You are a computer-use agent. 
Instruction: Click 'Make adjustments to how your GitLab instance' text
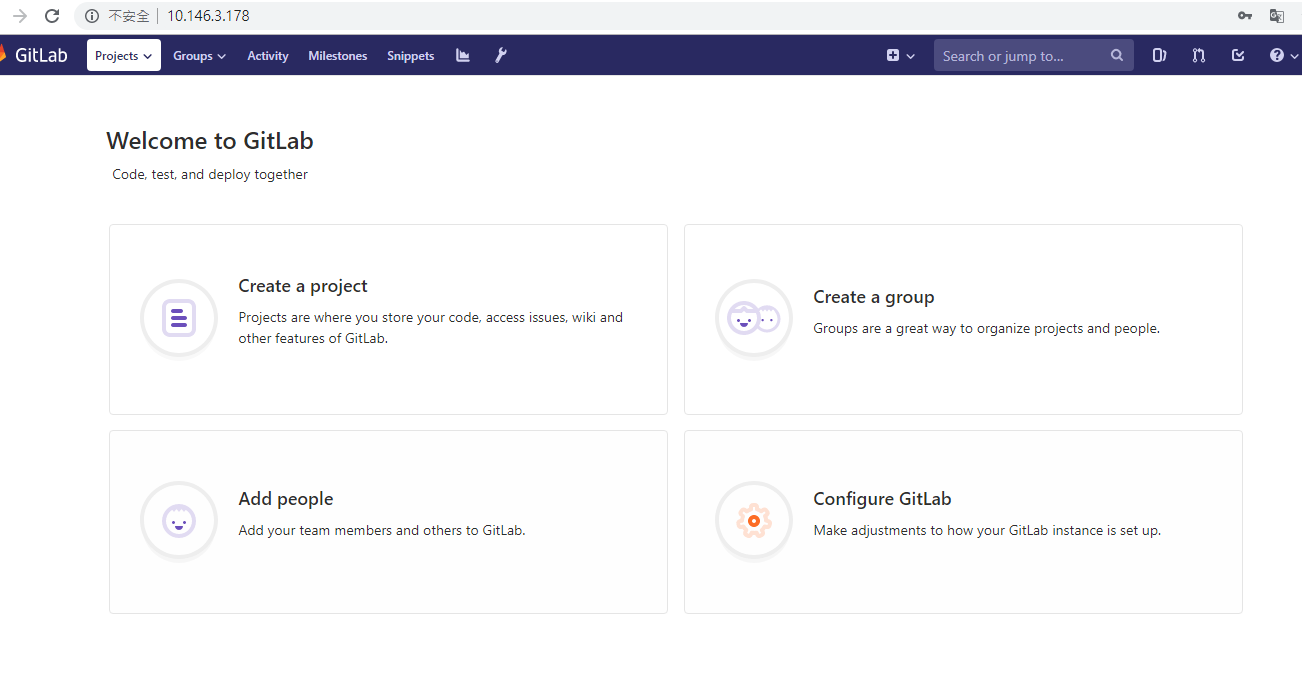tap(987, 530)
